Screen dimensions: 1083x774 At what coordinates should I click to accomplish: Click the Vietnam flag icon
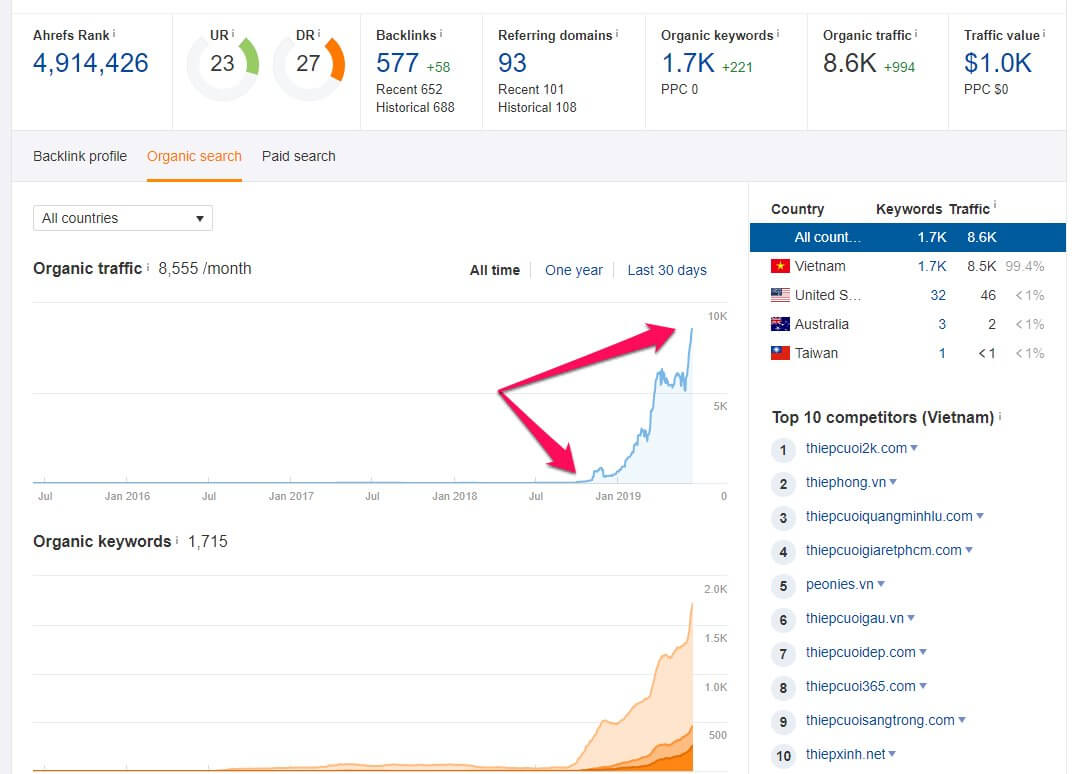[x=780, y=266]
